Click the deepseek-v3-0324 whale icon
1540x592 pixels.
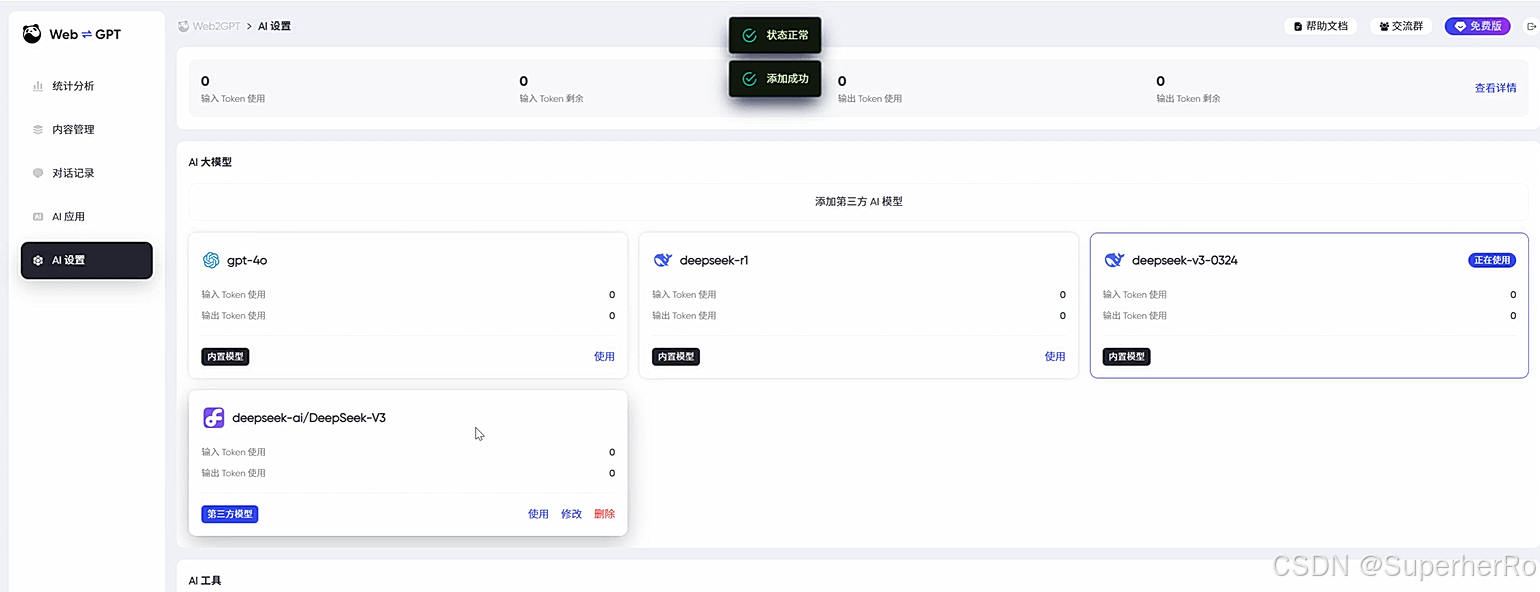(x=1114, y=260)
